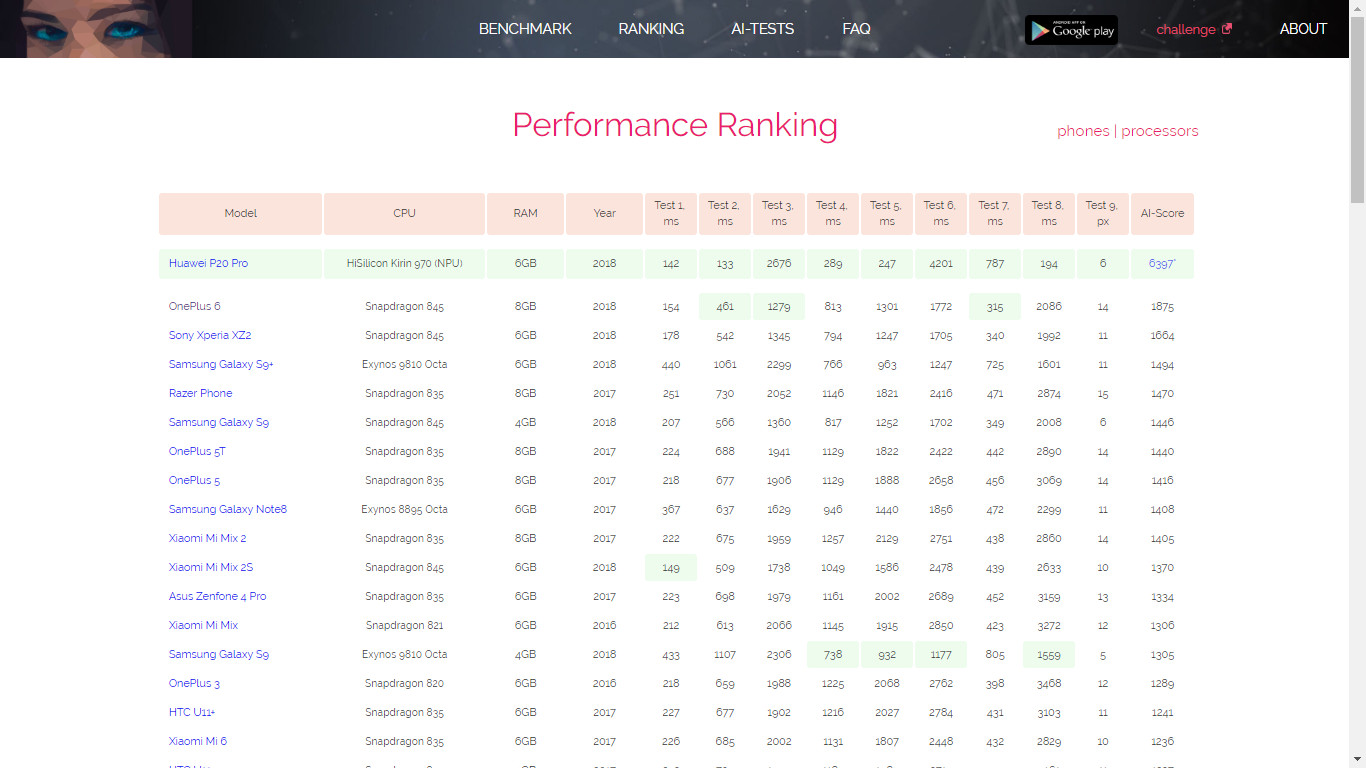Image resolution: width=1366 pixels, height=768 pixels.
Task: Click the AI-Score column header
Action: [x=1162, y=214]
